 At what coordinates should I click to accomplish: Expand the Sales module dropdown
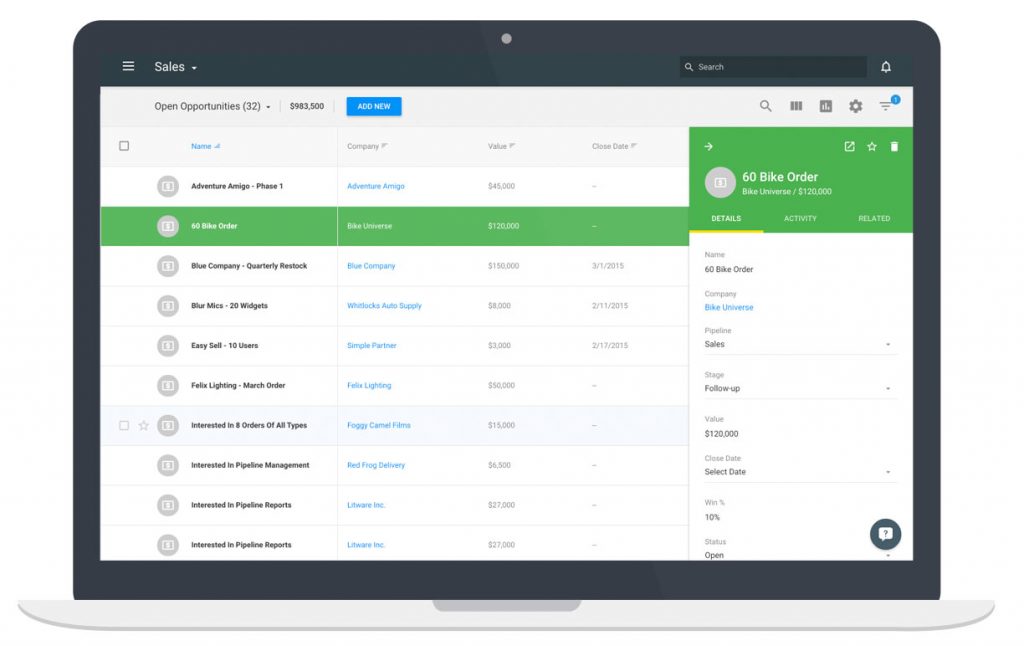(176, 67)
